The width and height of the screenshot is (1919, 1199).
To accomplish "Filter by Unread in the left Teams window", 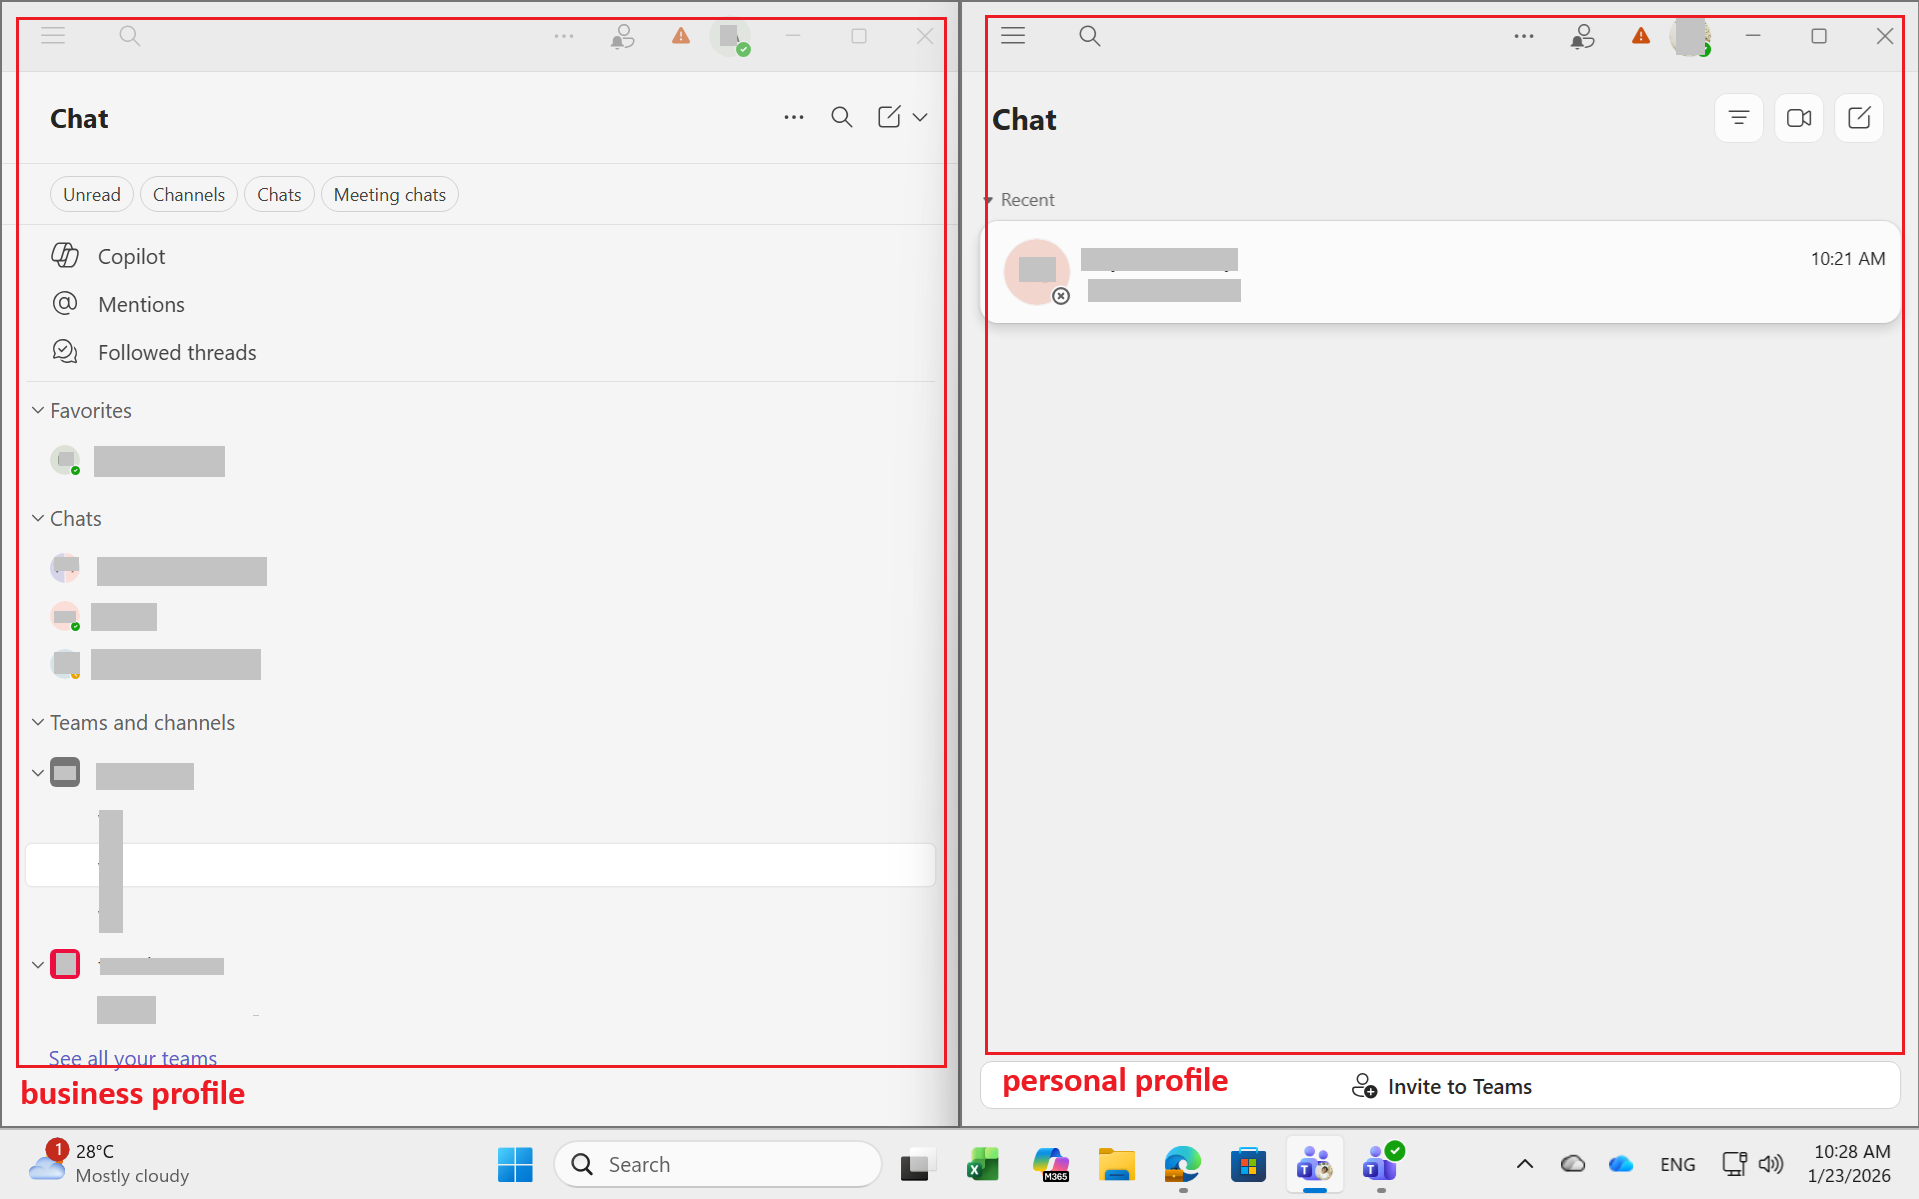I will (x=92, y=194).
